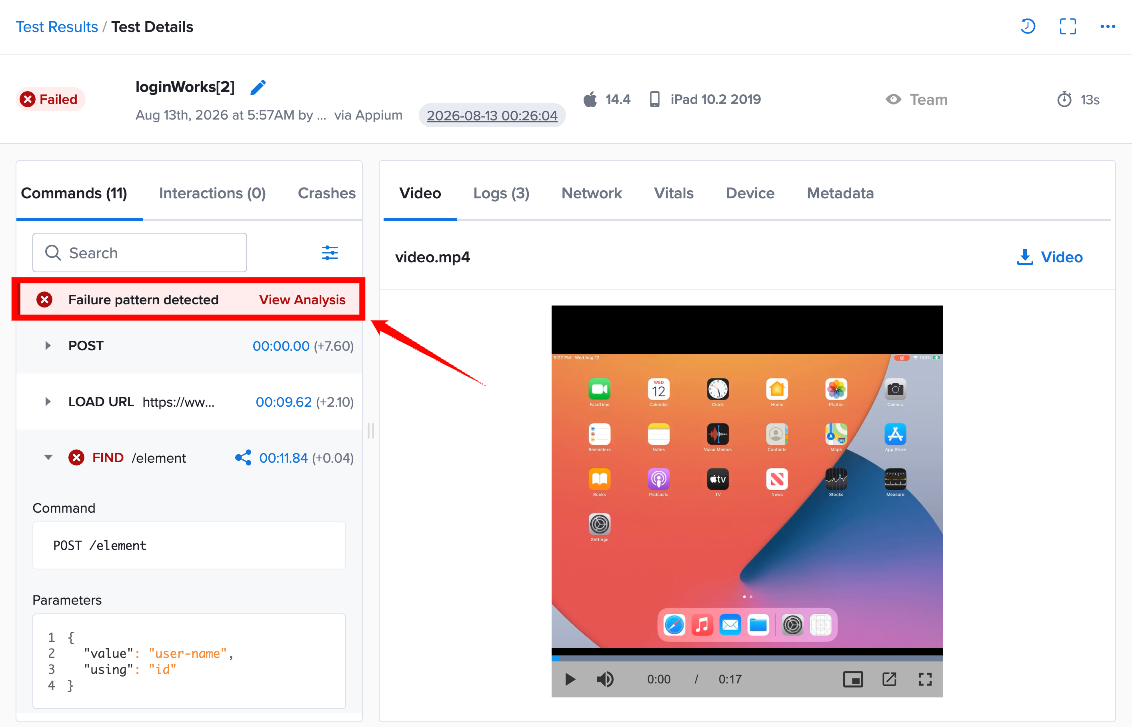The height and width of the screenshot is (727, 1132).
Task: Jump to timestamp 00:11.84 on FIND
Action: pos(284,458)
